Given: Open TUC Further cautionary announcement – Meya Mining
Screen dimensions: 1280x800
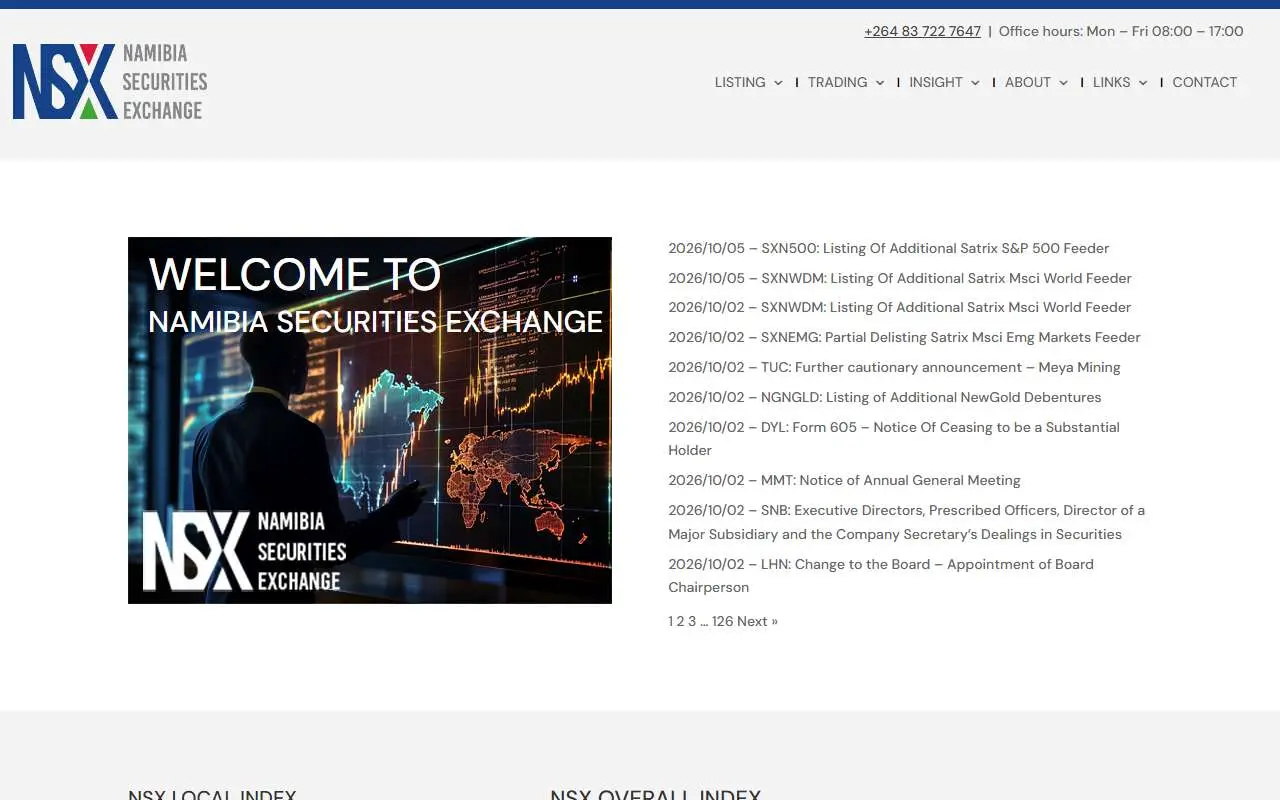Looking at the screenshot, I should point(894,367).
